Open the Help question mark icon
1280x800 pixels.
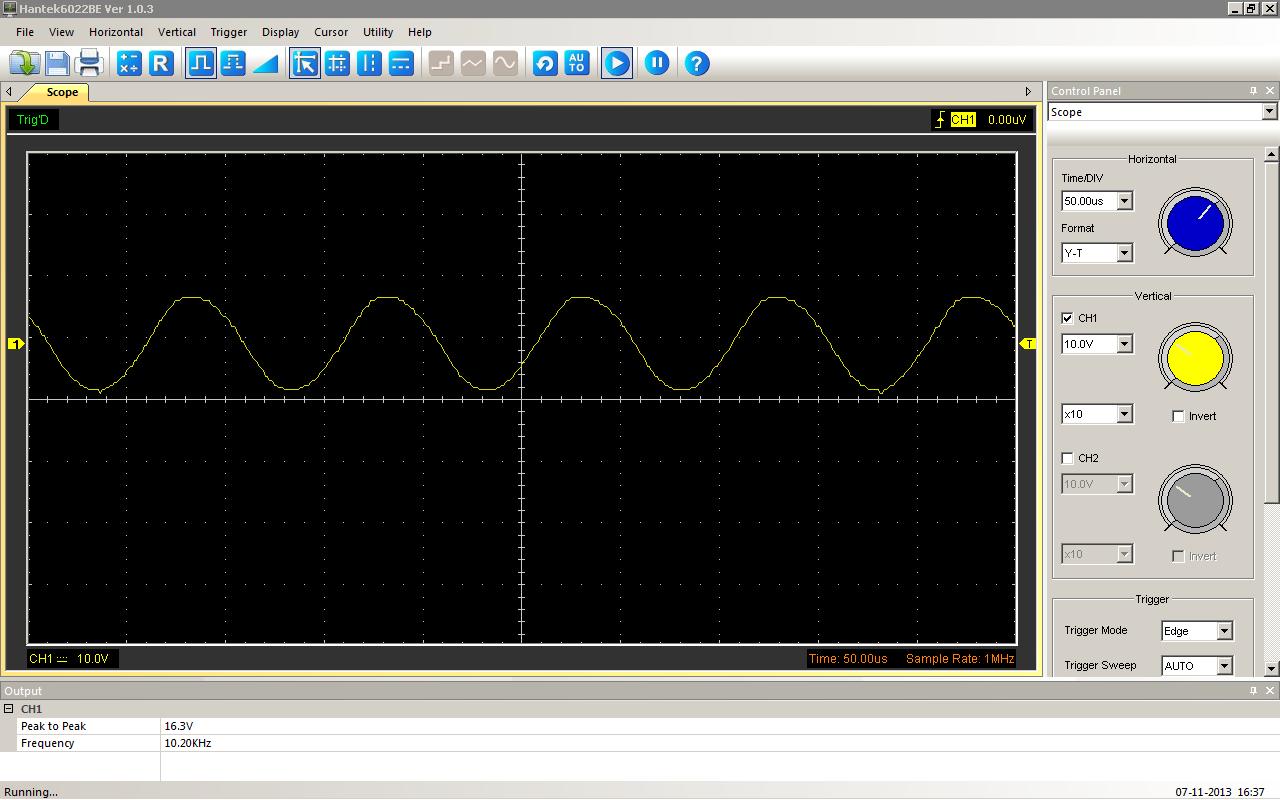coord(697,64)
